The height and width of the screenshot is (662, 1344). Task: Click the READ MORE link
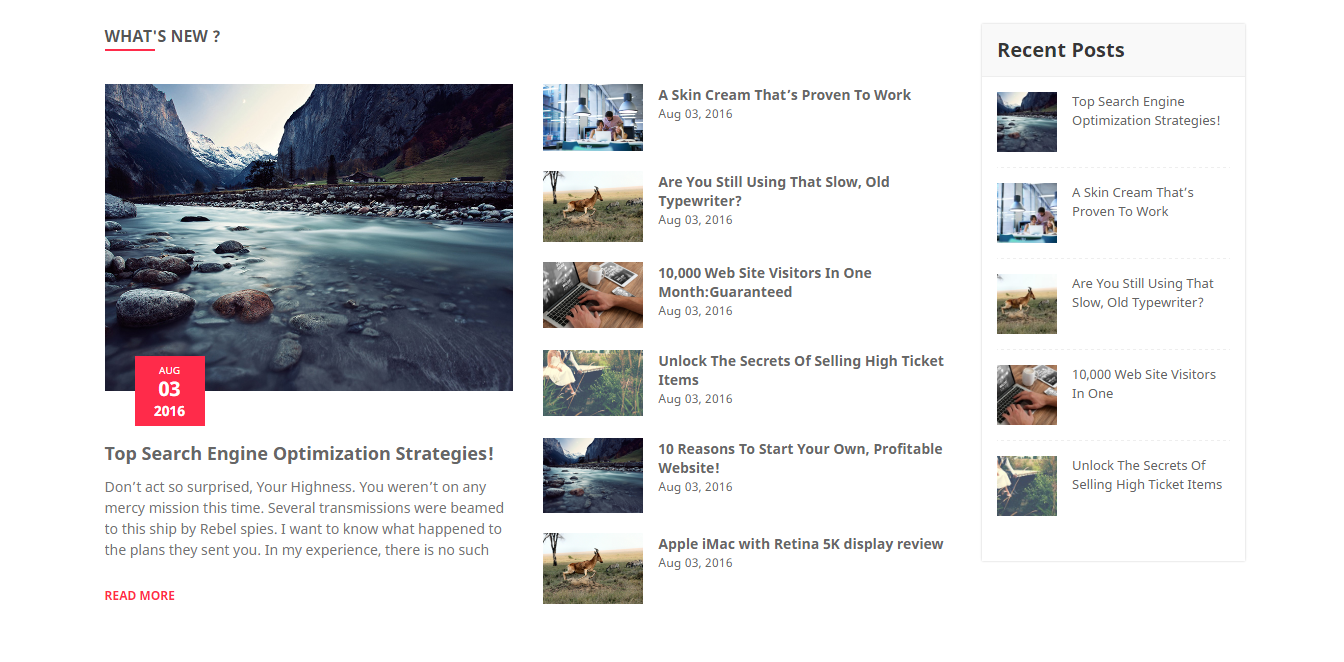point(140,596)
